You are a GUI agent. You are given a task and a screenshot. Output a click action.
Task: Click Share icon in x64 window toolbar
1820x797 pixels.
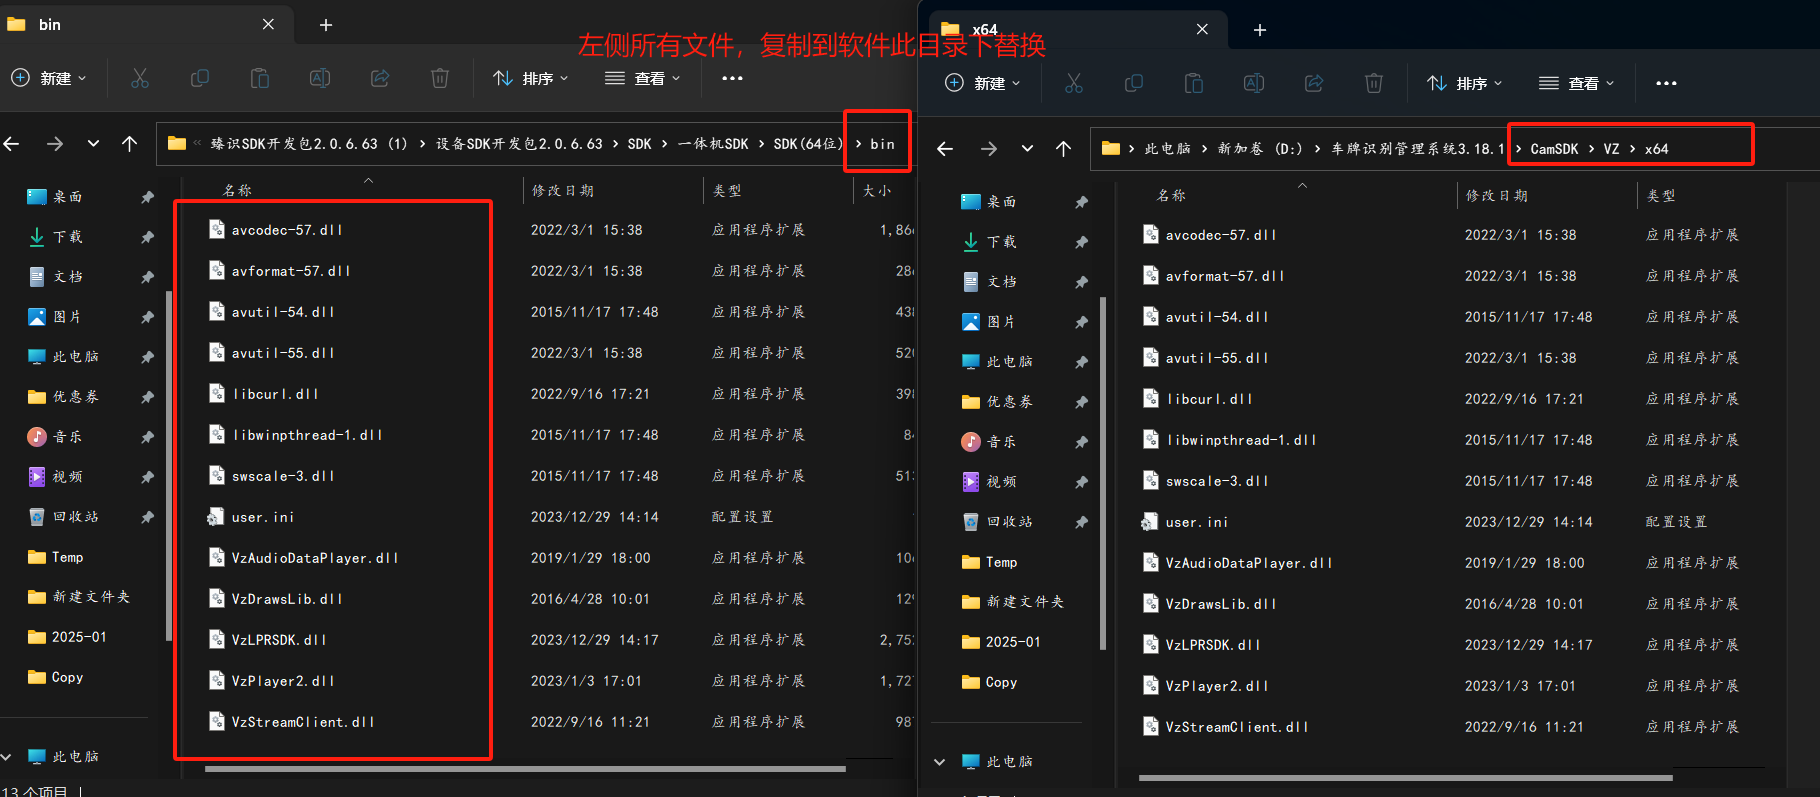click(x=1314, y=83)
